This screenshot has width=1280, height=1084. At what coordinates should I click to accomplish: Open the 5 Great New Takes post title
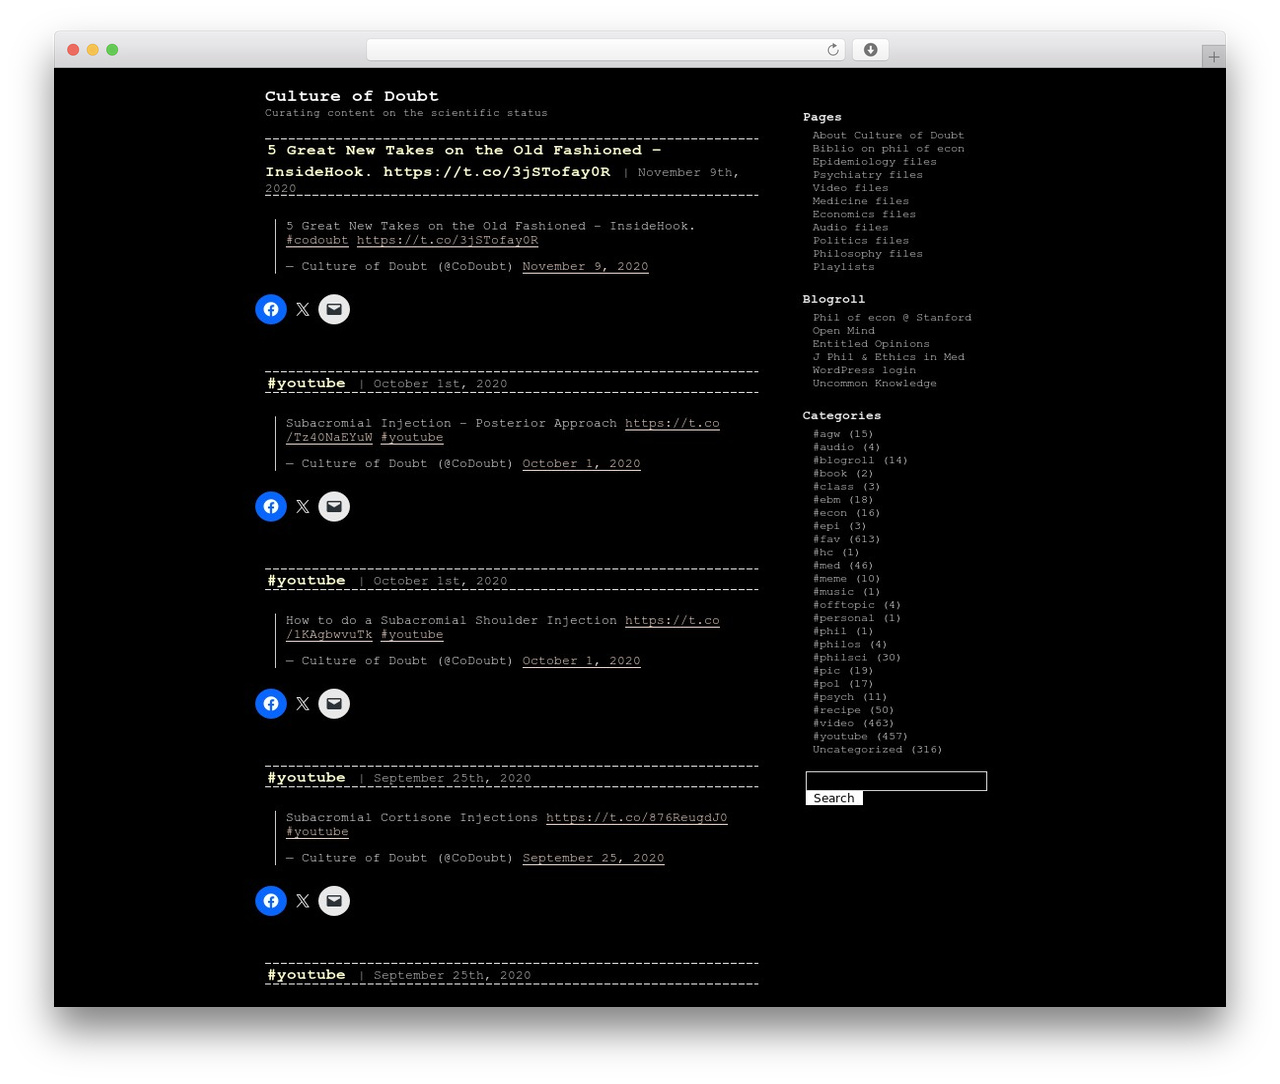[x=463, y=161]
